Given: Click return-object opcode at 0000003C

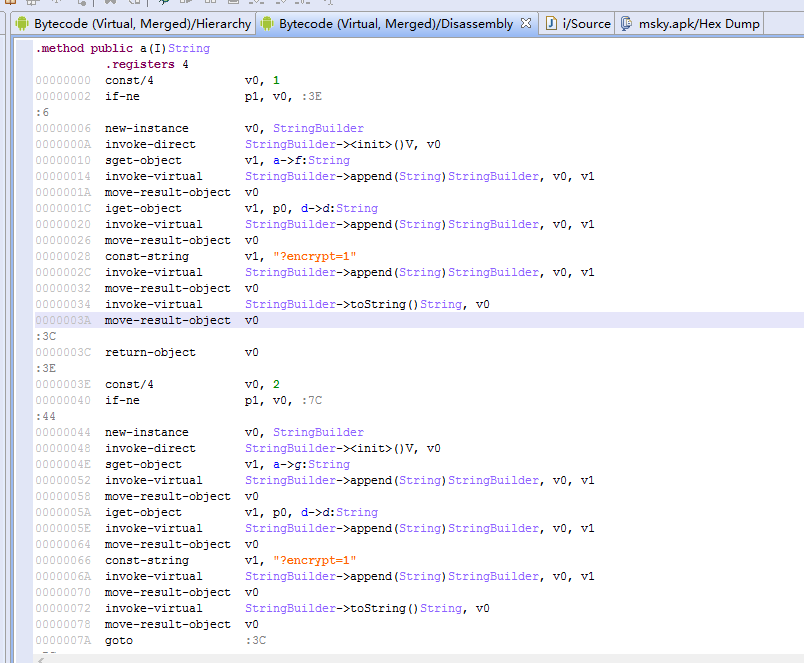Looking at the screenshot, I should [x=150, y=352].
